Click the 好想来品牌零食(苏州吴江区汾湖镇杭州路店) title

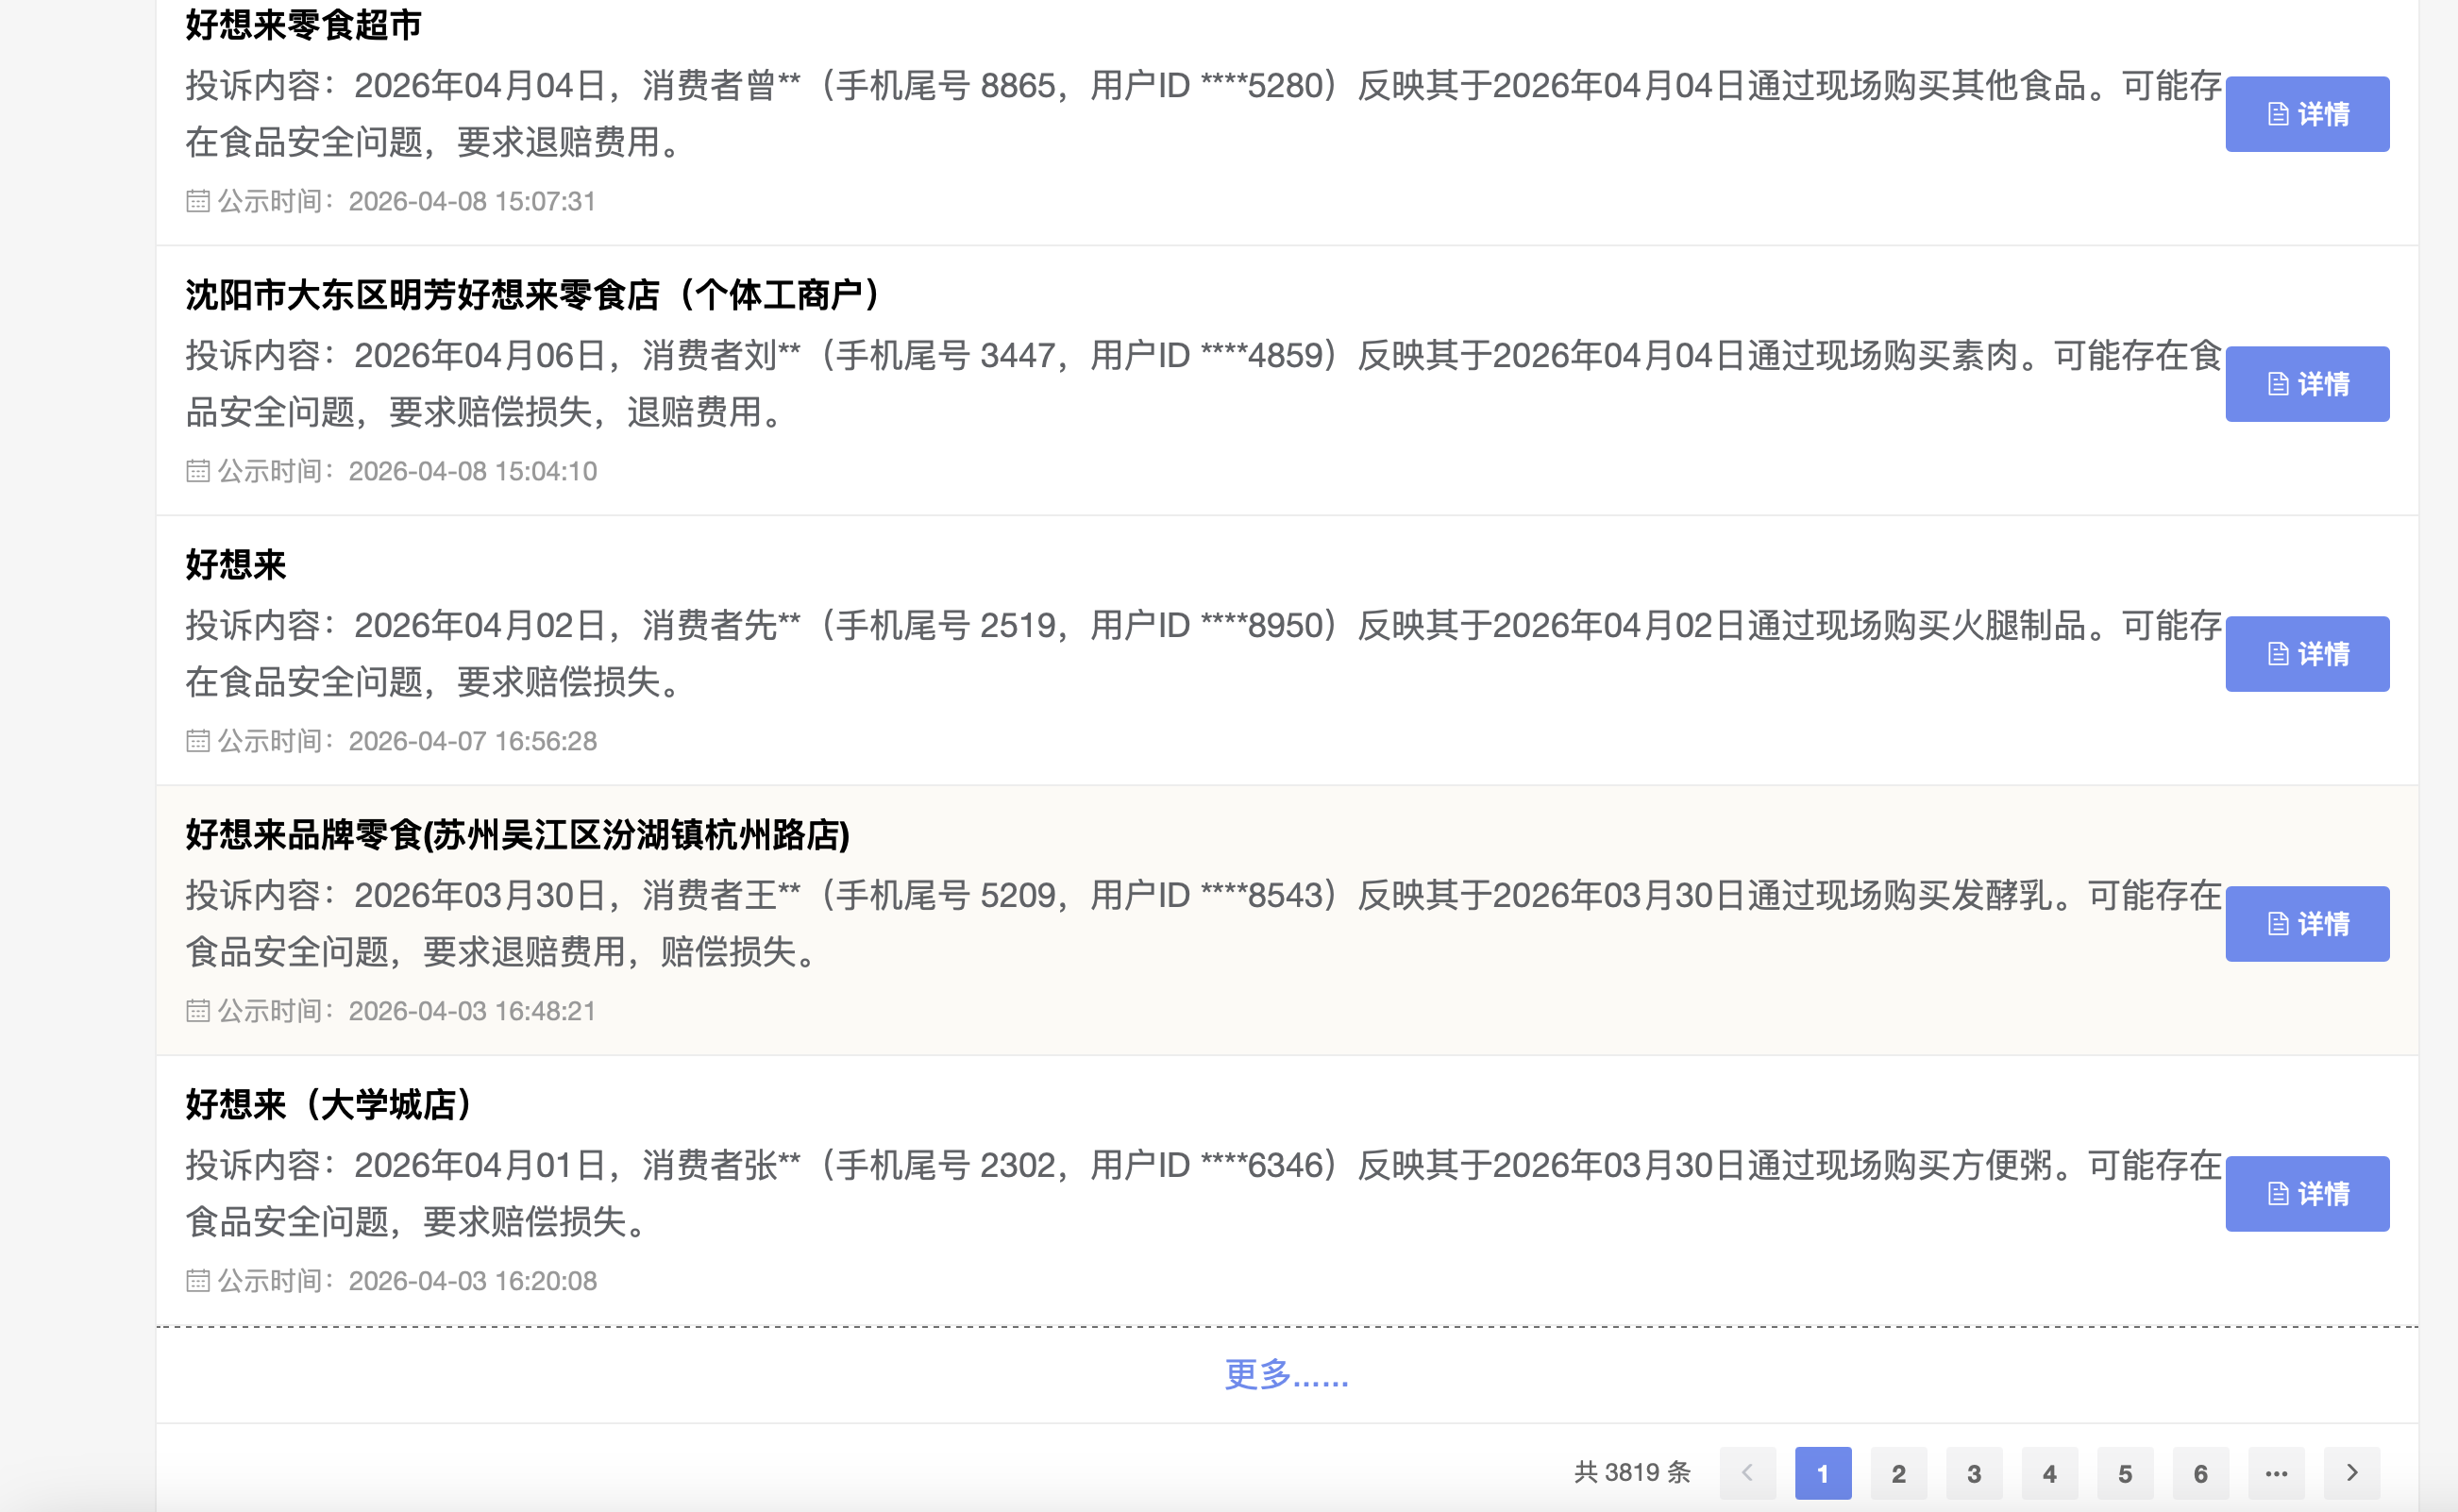click(x=517, y=835)
